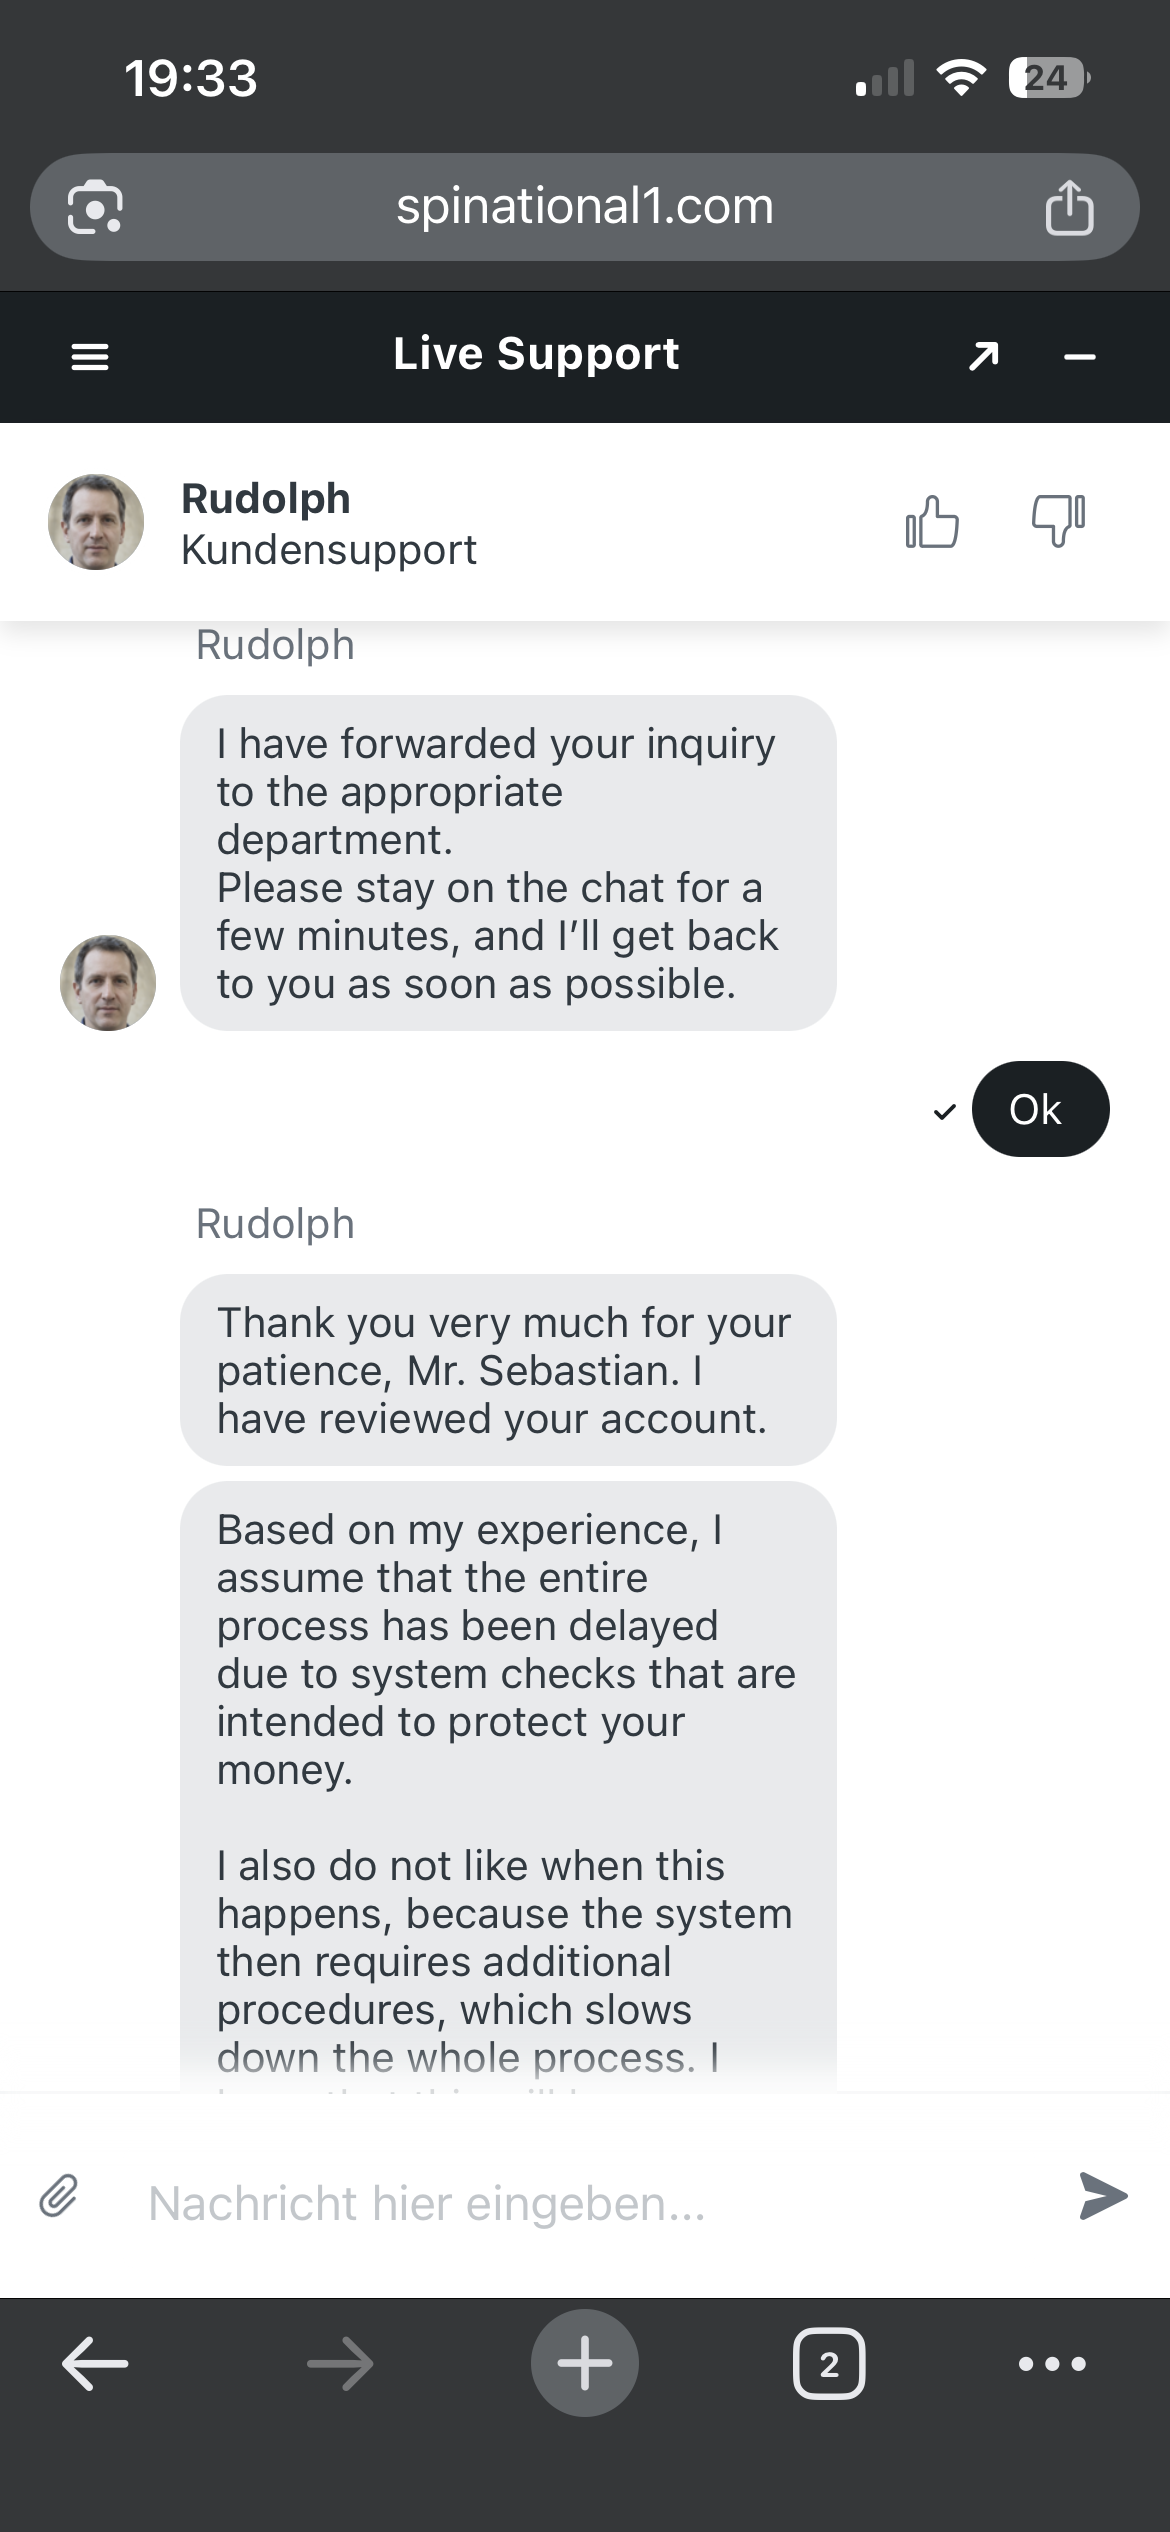Screen dimensions: 1170x2532
Task: Go back with the browser back arrow
Action: point(95,2364)
